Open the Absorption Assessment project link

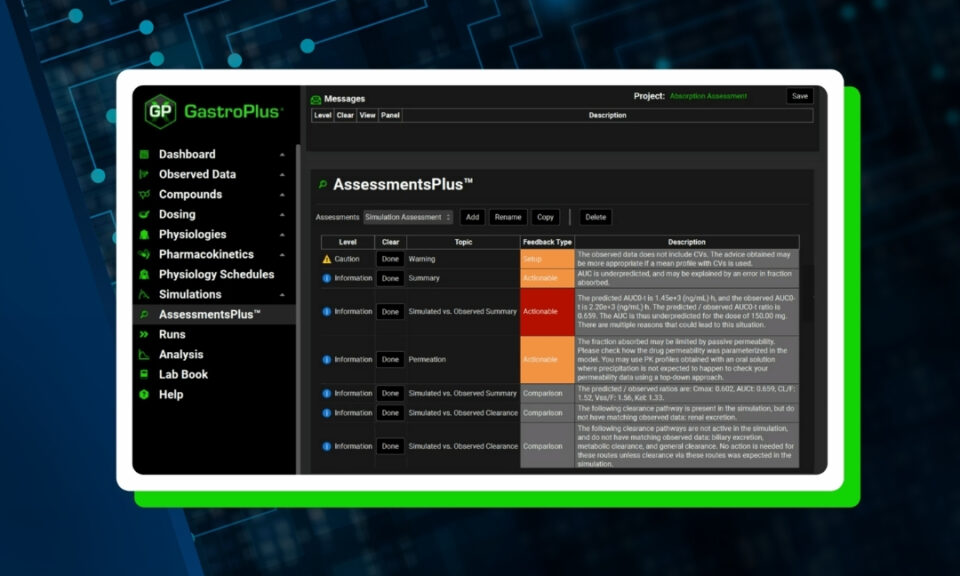click(x=708, y=96)
